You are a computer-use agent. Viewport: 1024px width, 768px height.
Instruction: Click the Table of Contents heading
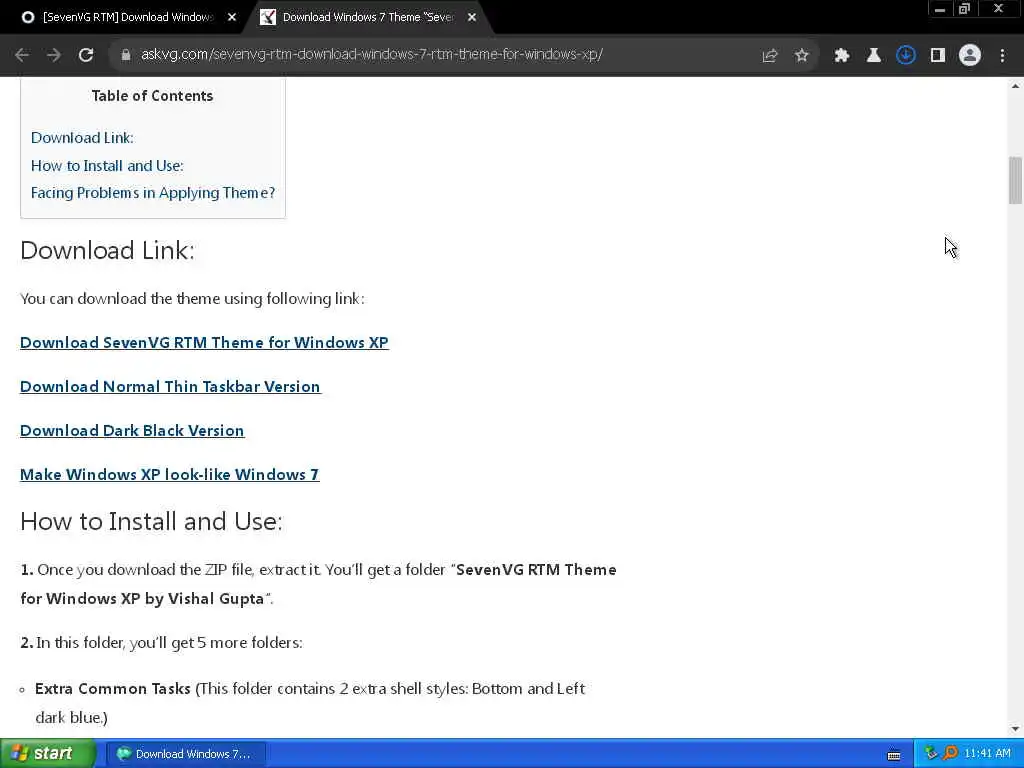tap(153, 96)
